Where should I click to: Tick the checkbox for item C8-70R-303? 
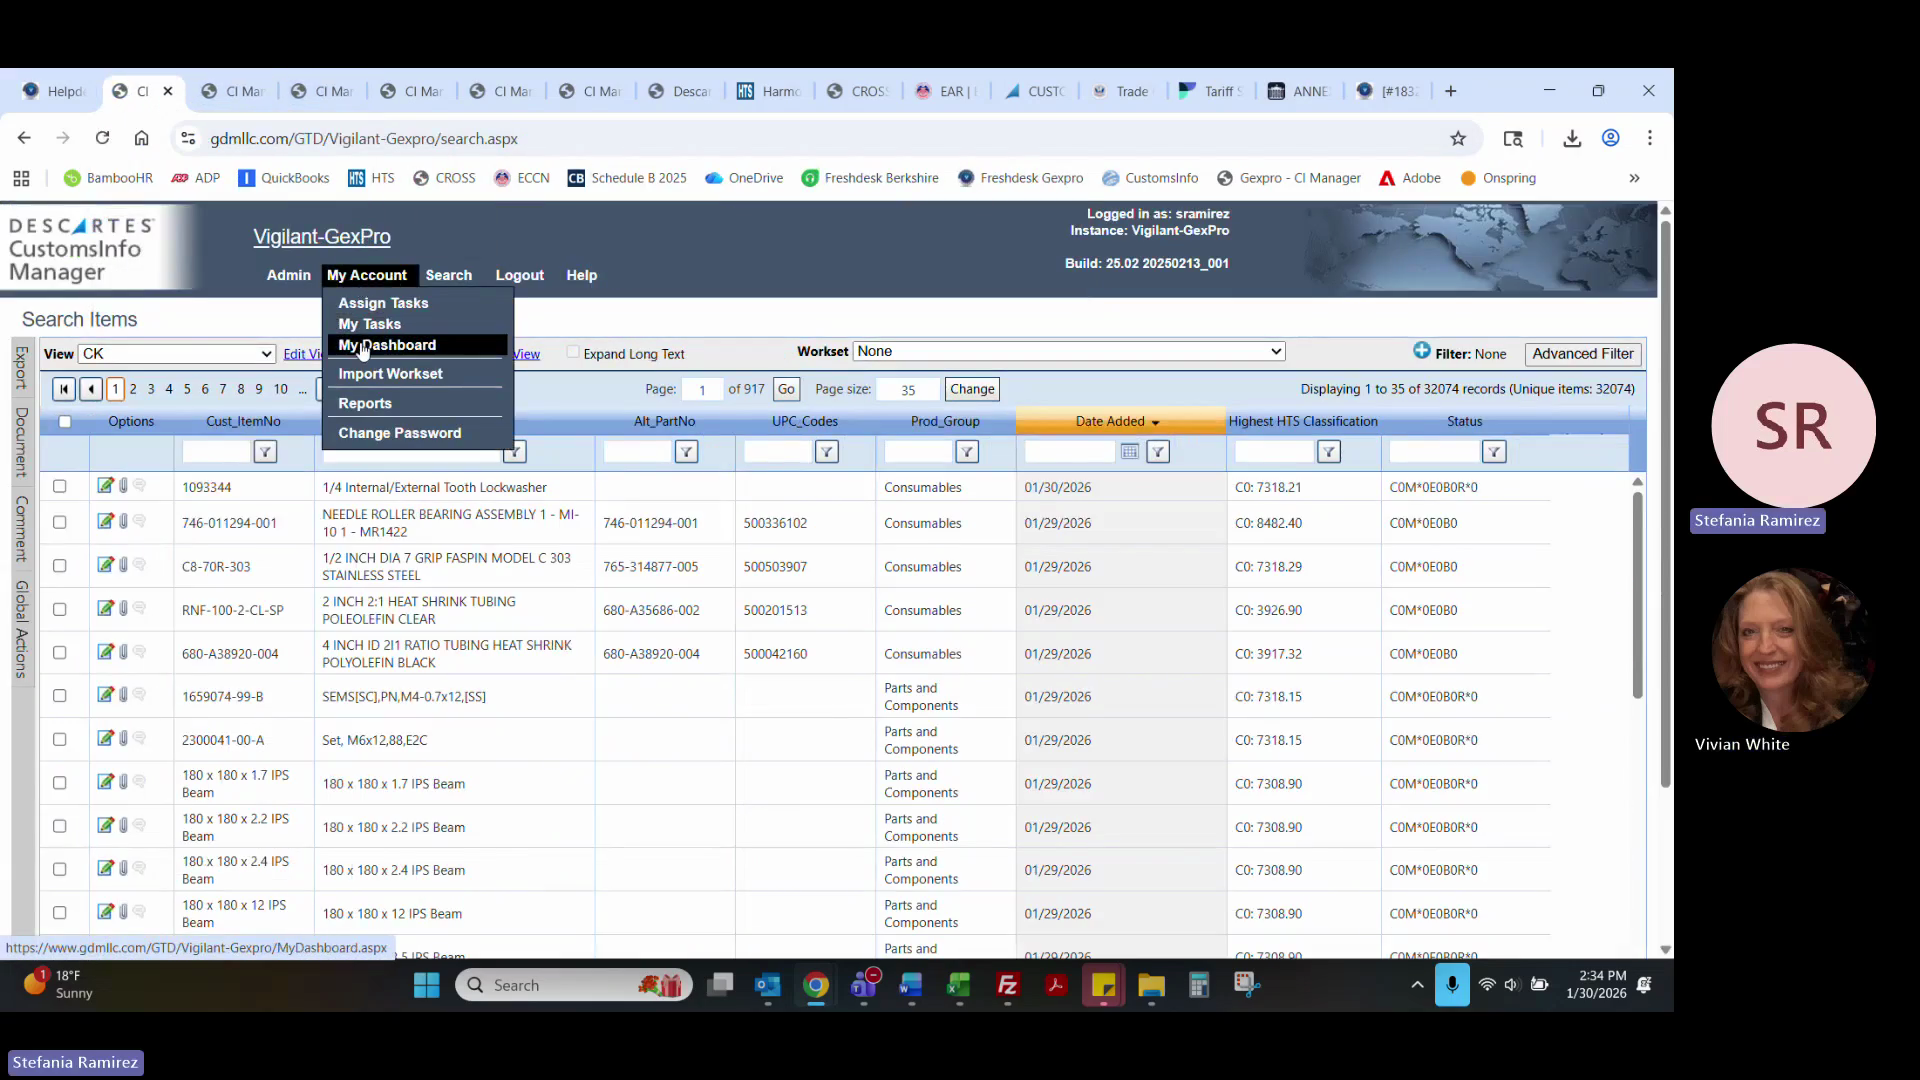(60, 566)
